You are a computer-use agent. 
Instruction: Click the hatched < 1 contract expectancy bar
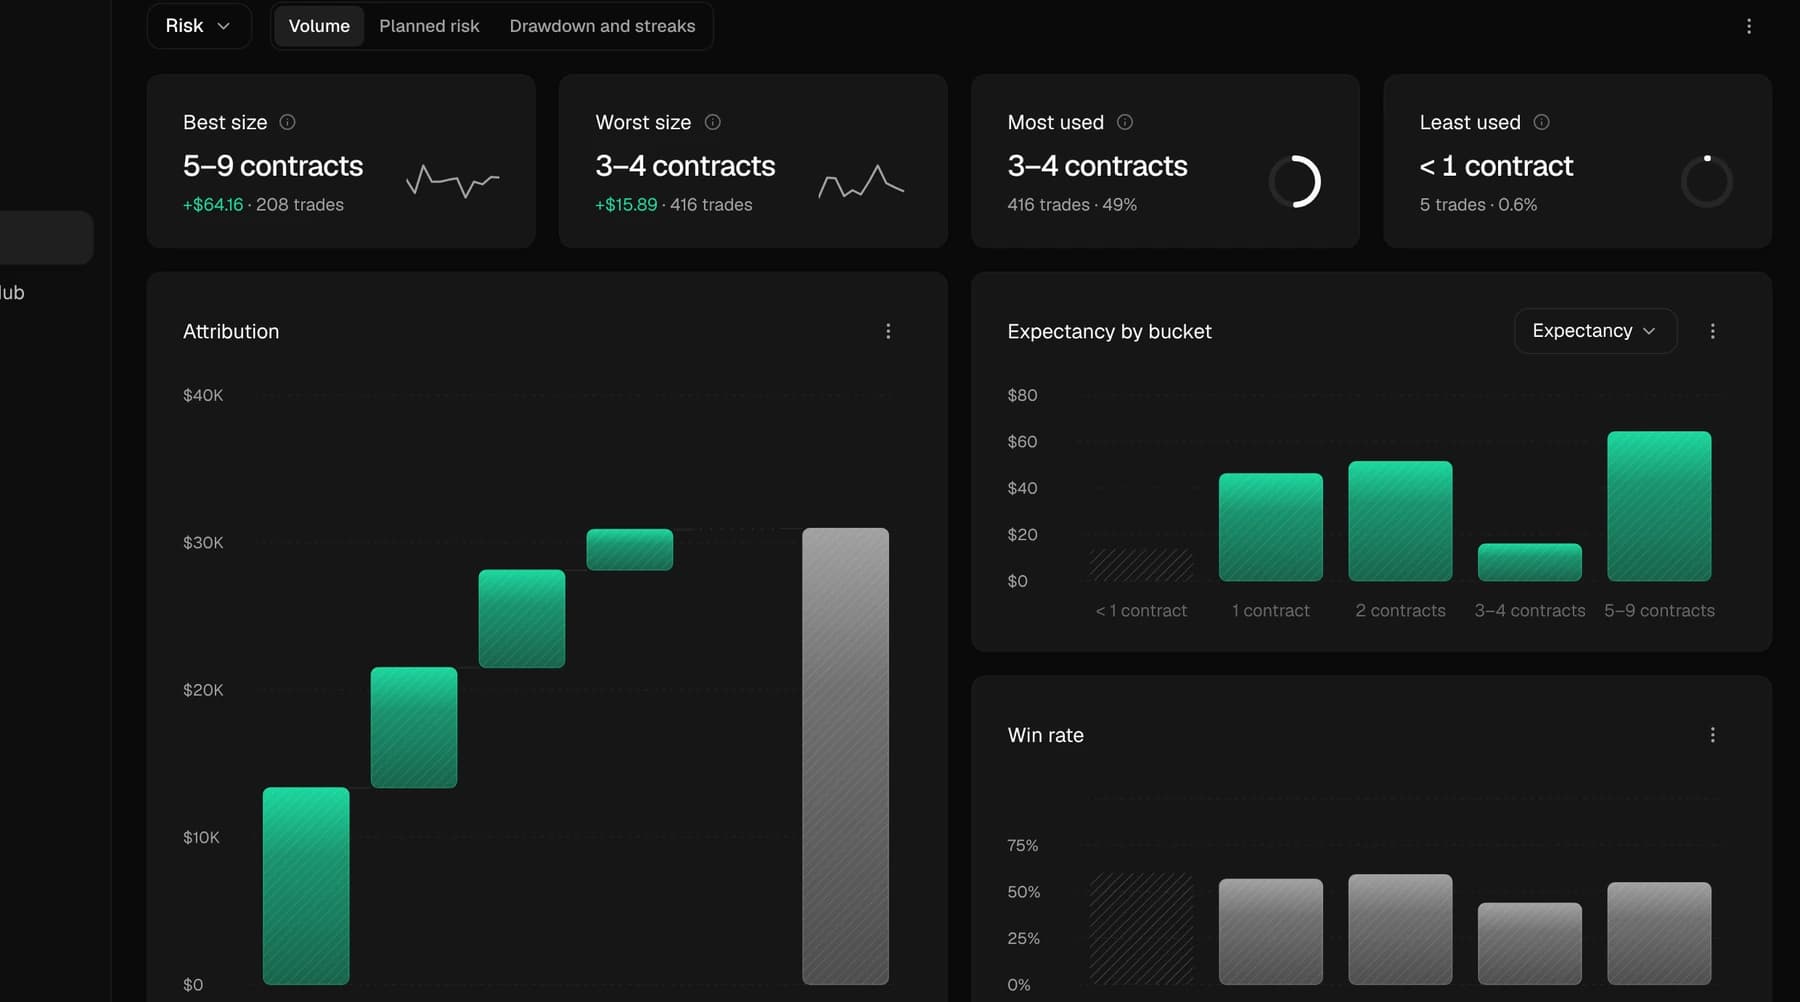point(1141,565)
